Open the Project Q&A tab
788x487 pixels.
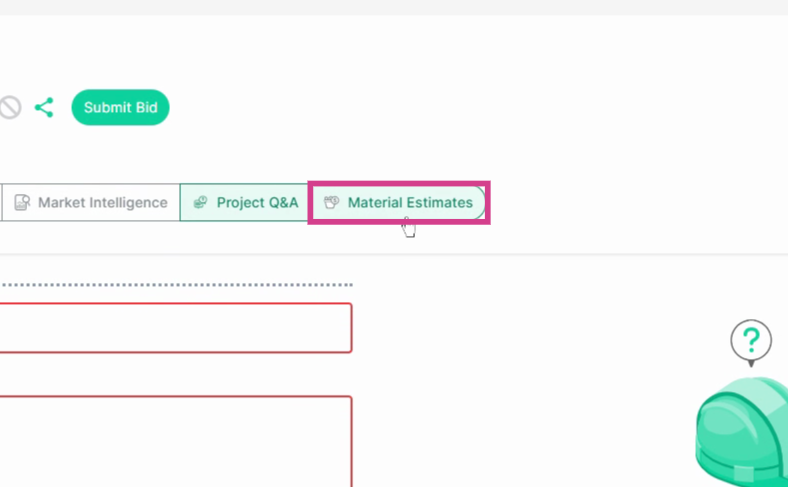pos(245,203)
